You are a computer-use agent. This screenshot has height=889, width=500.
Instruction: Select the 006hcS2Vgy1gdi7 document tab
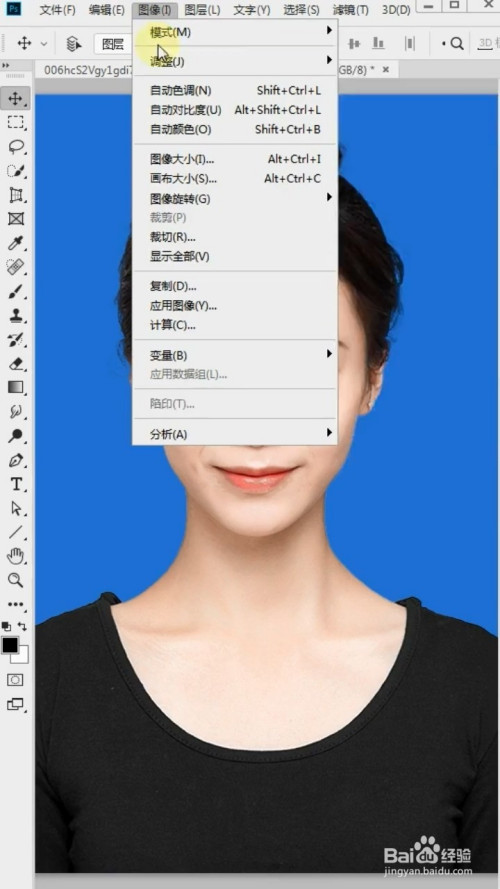88,70
